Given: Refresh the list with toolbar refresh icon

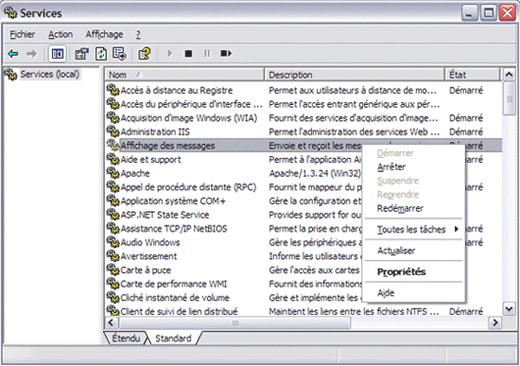Looking at the screenshot, I should (101, 53).
